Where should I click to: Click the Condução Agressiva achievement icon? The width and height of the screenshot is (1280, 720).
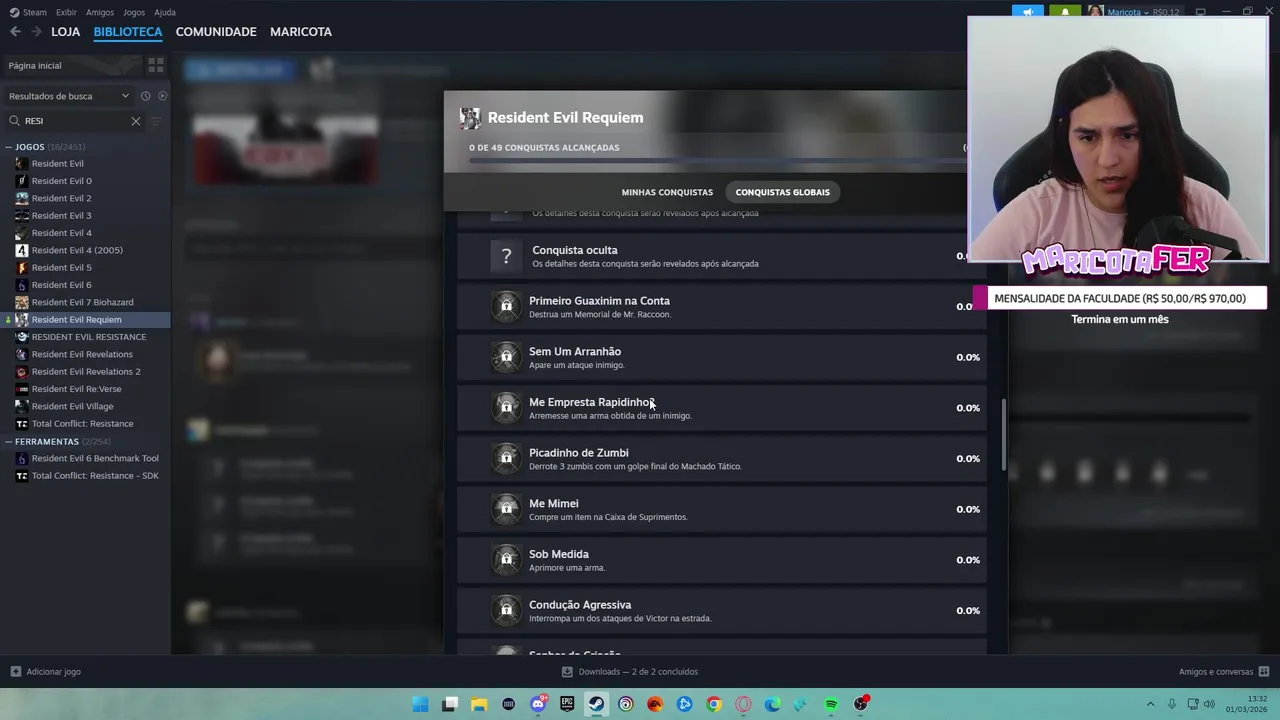[506, 610]
